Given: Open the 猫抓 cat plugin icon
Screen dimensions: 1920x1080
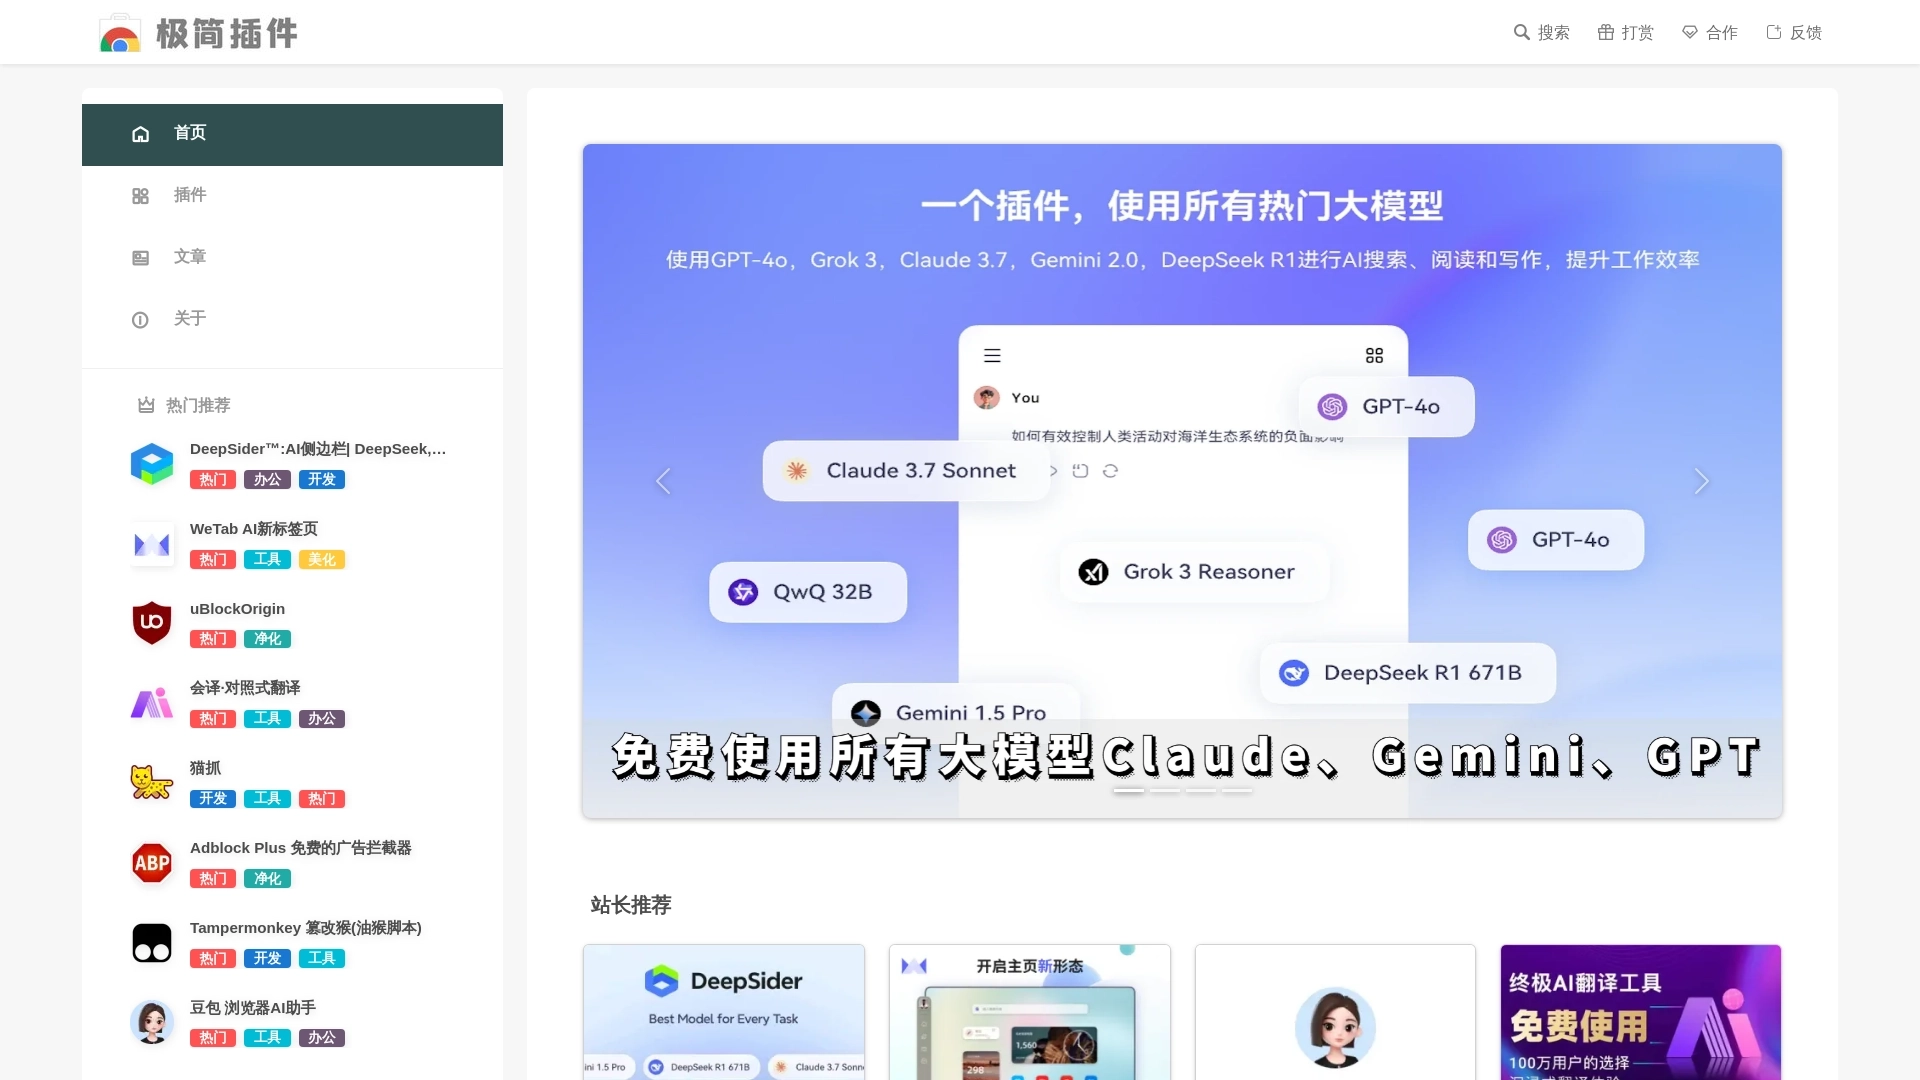Looking at the screenshot, I should (x=152, y=783).
